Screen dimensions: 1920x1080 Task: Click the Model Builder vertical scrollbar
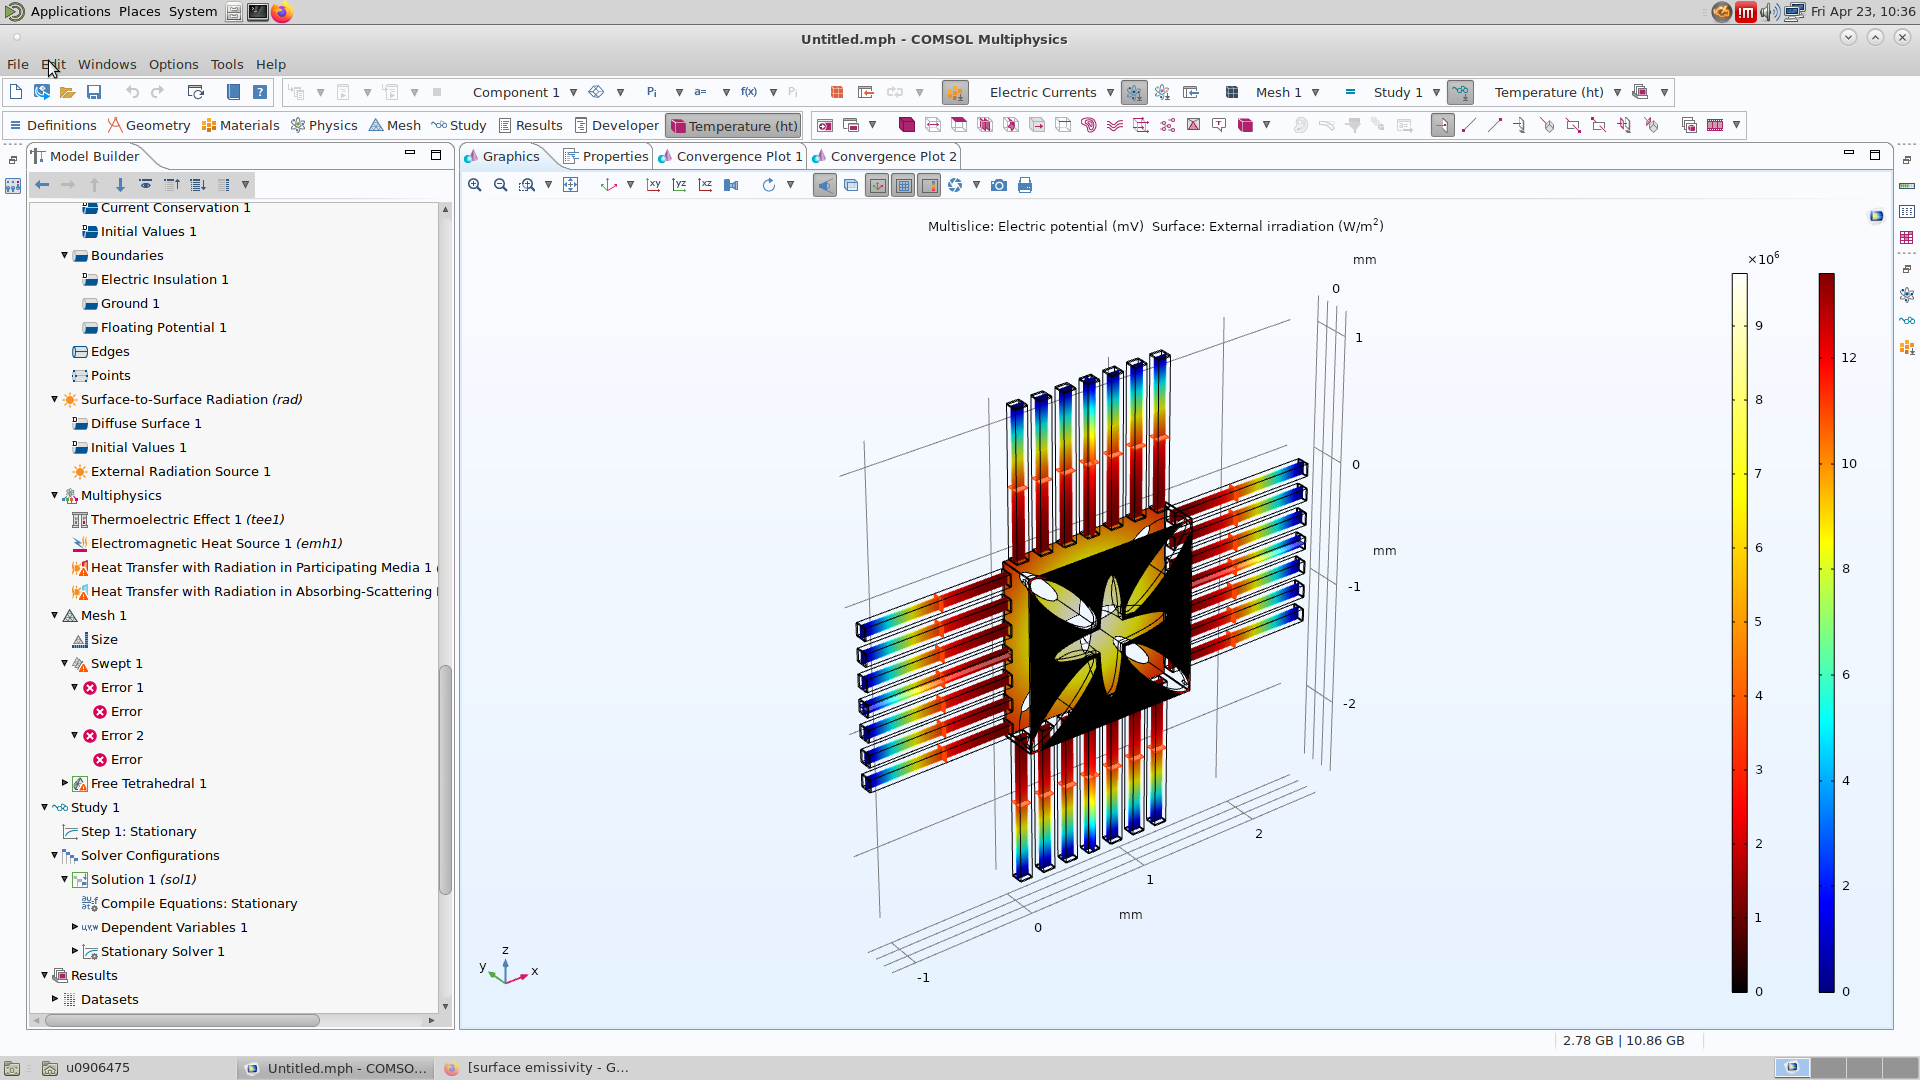click(445, 780)
